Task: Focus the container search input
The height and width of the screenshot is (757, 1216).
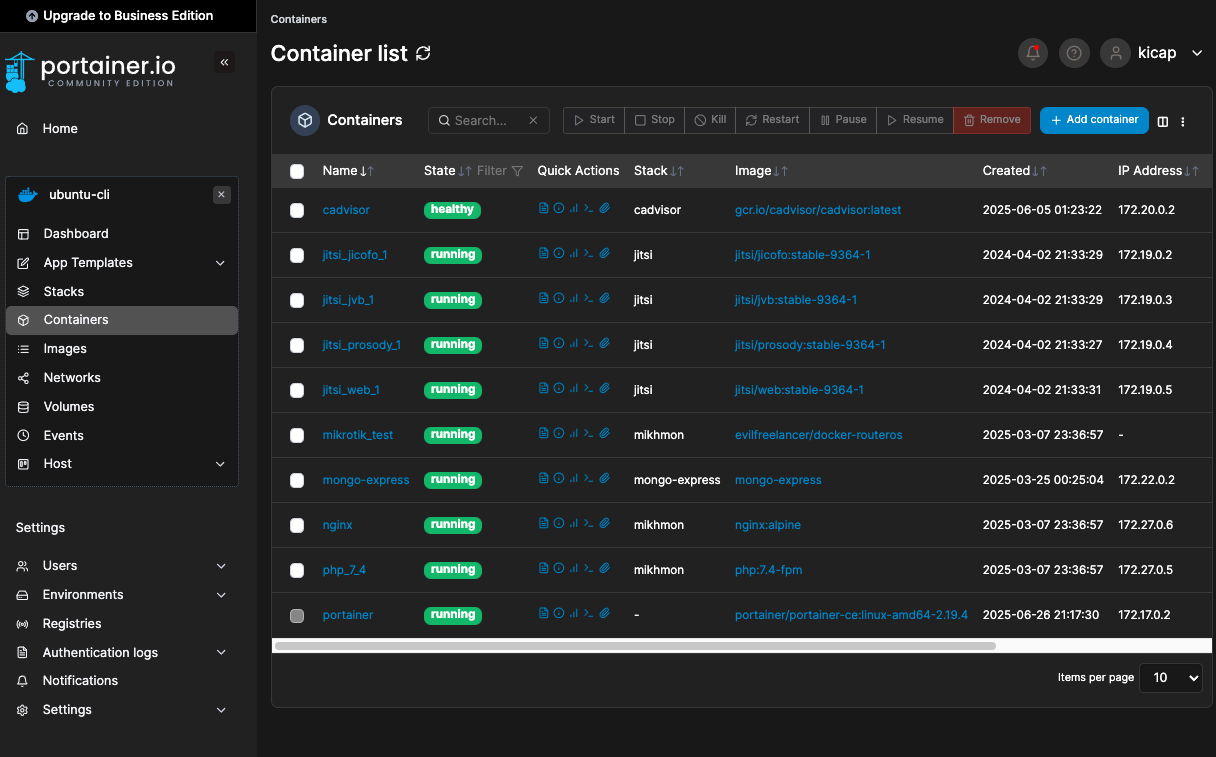Action: pyautogui.click(x=489, y=120)
